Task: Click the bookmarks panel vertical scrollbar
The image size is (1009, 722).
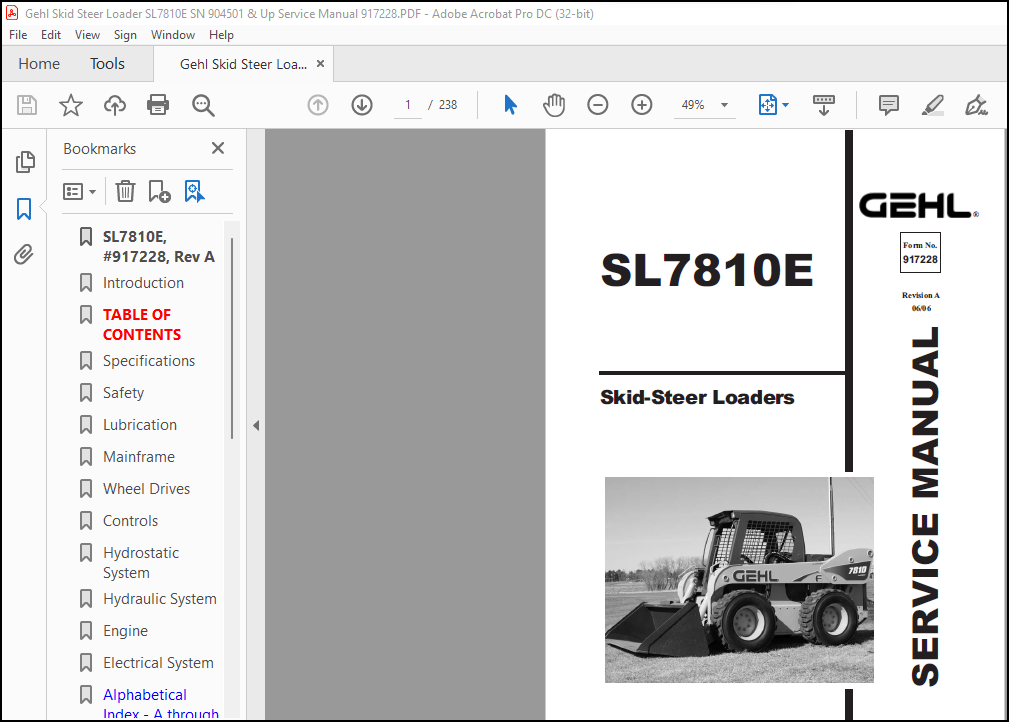Action: point(232,338)
